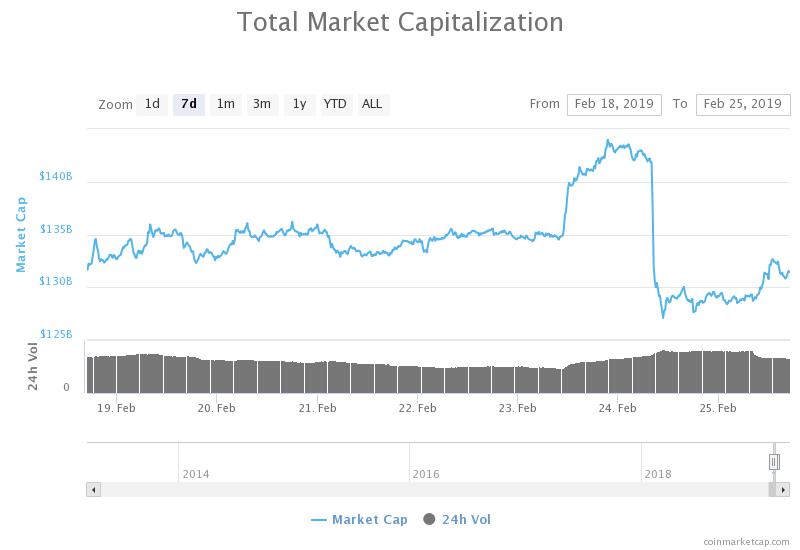Open the coinmarketcap.com credit link
Image resolution: width=800 pixels, height=550 pixels.
[746, 542]
